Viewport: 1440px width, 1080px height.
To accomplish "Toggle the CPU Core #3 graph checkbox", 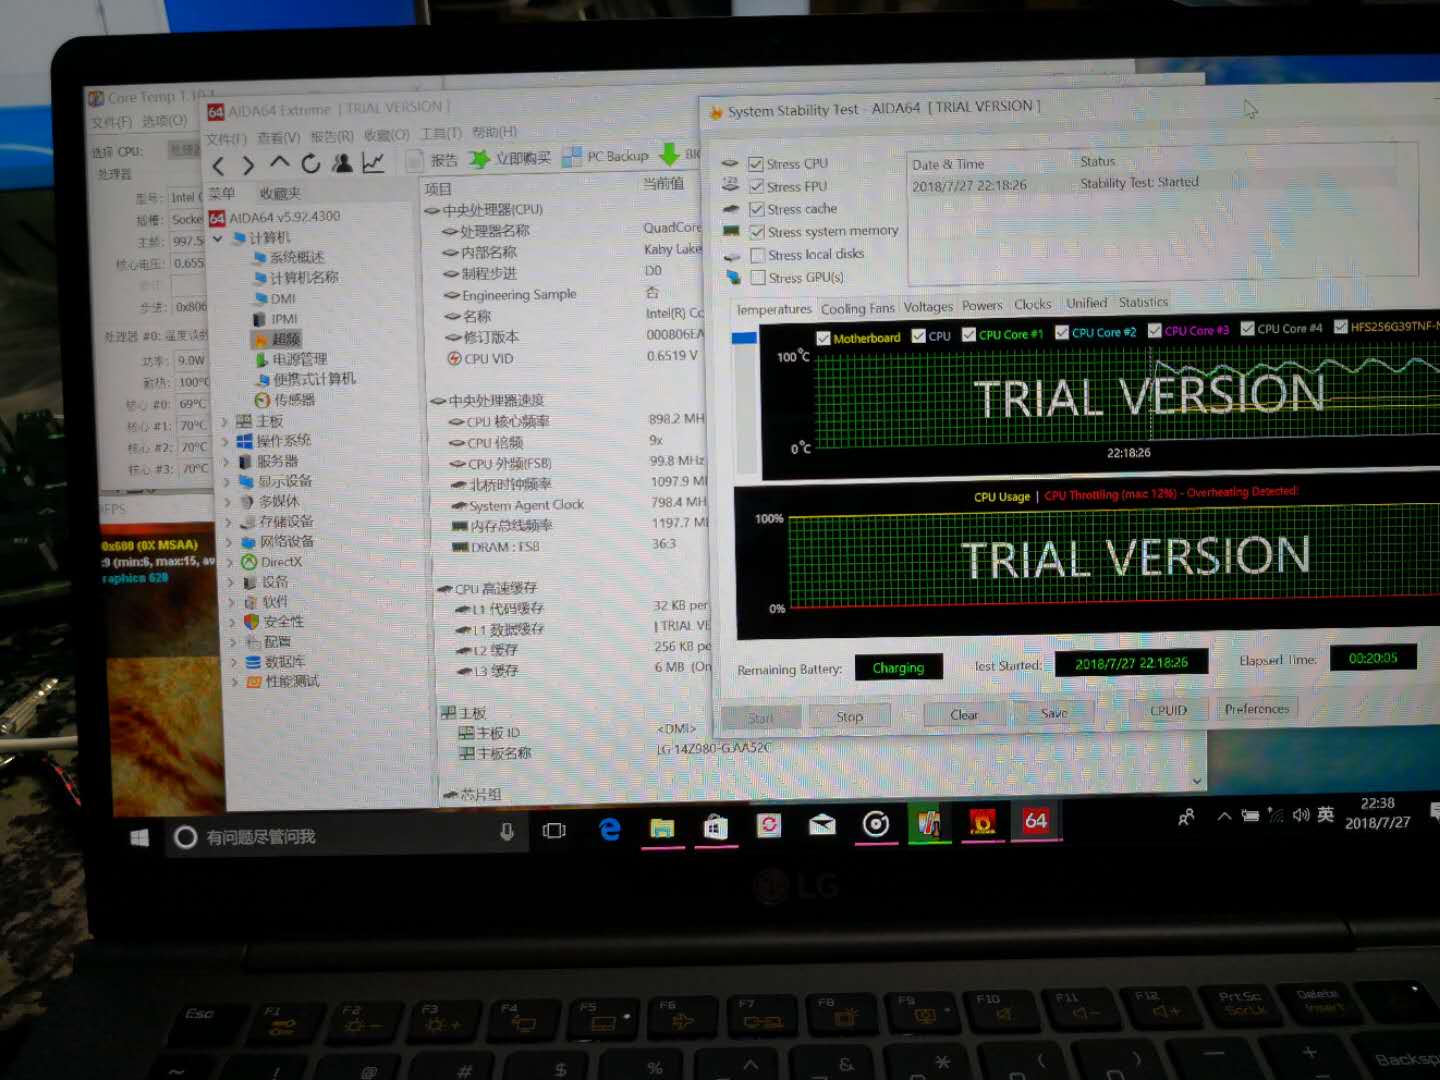I will (x=1154, y=331).
